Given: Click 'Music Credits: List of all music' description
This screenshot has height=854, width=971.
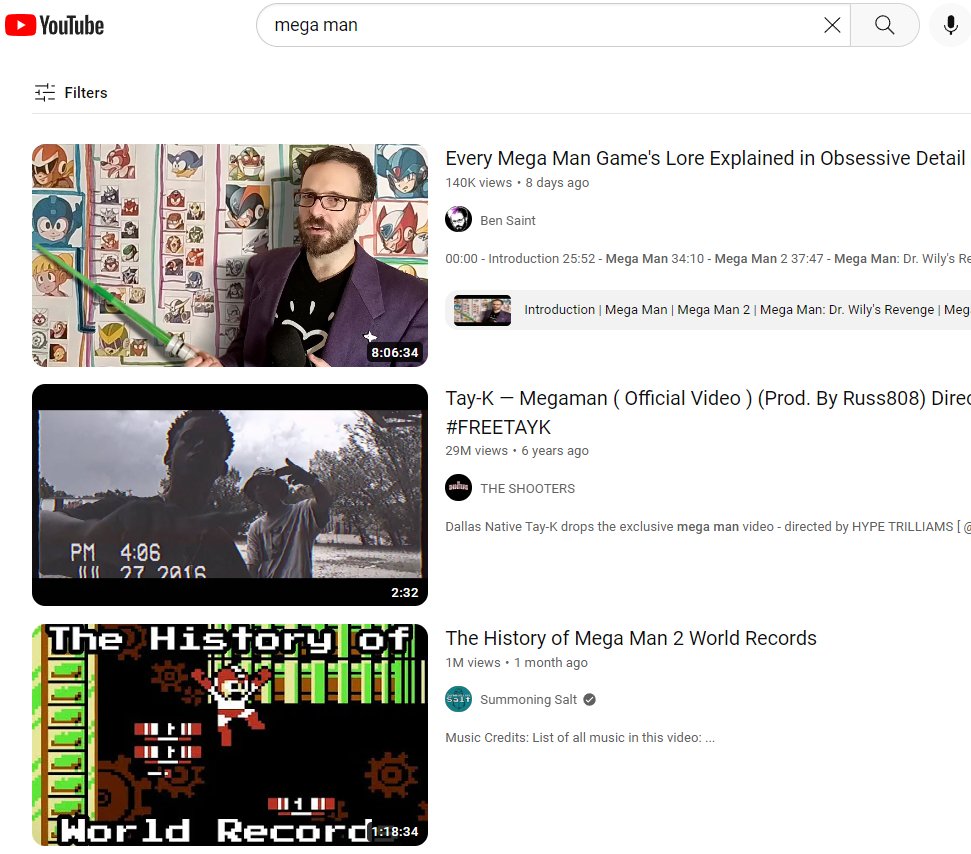Looking at the screenshot, I should pyautogui.click(x=580, y=738).
